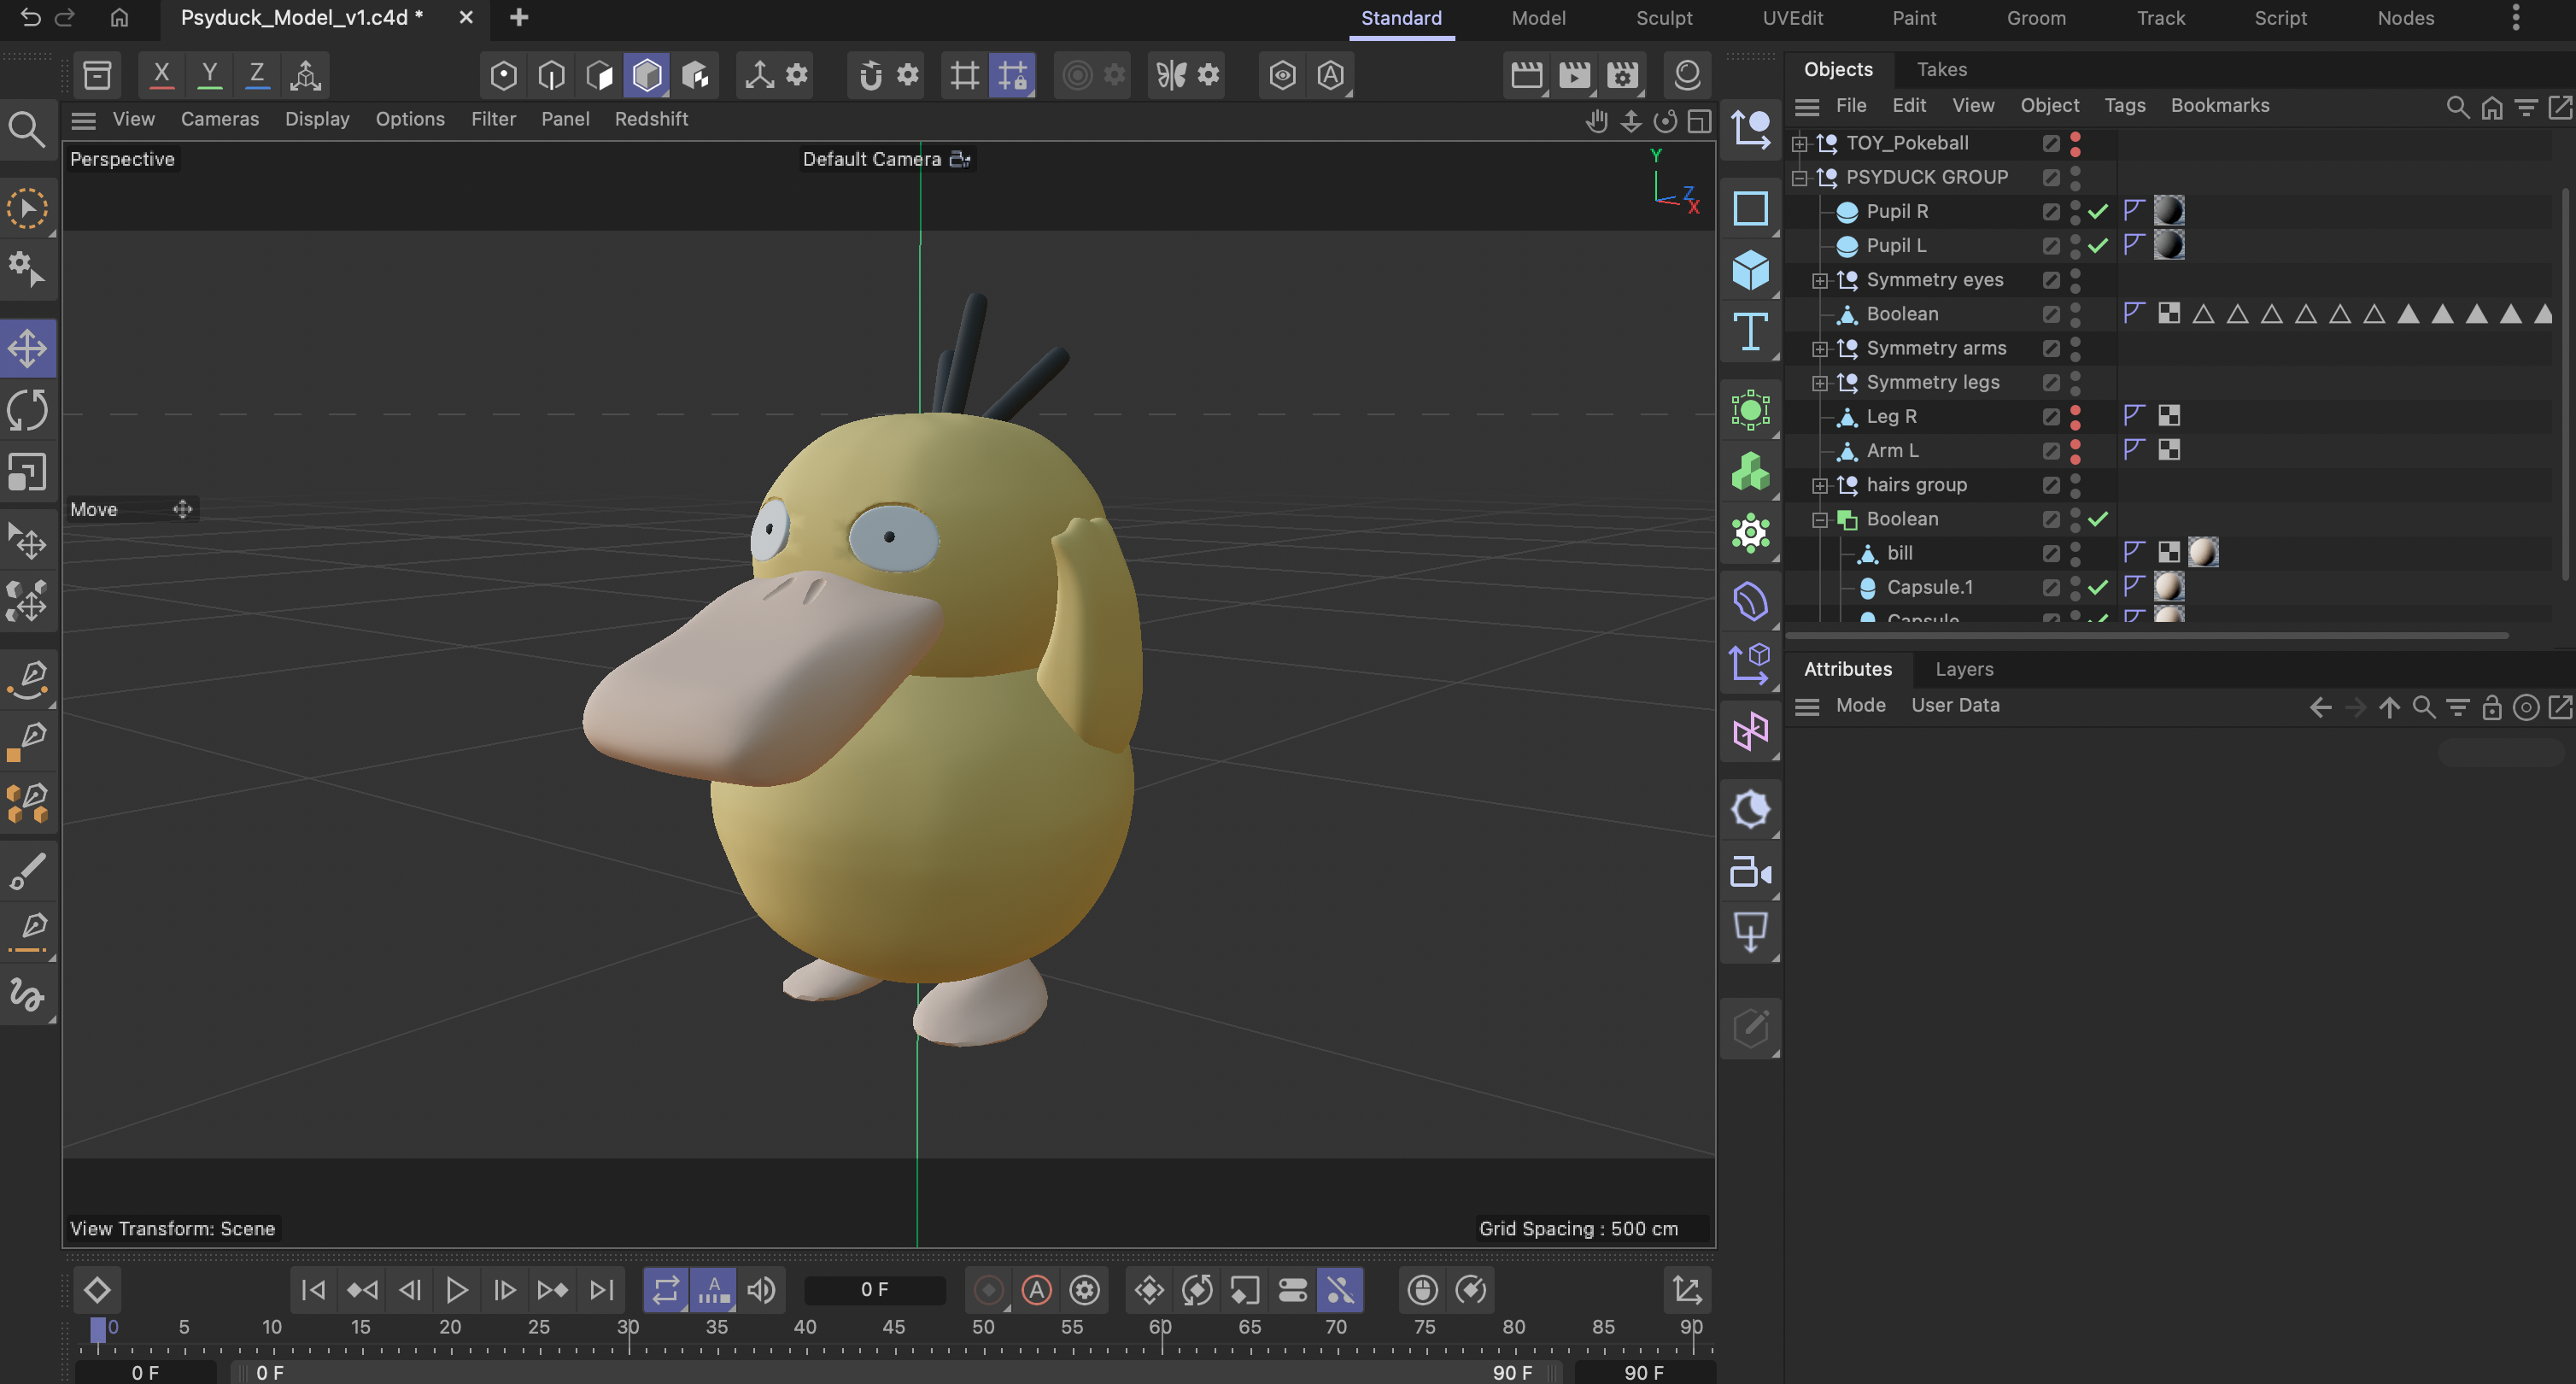Image resolution: width=2576 pixels, height=1384 pixels.
Task: Select the Spline Pen tool
Action: 28,678
